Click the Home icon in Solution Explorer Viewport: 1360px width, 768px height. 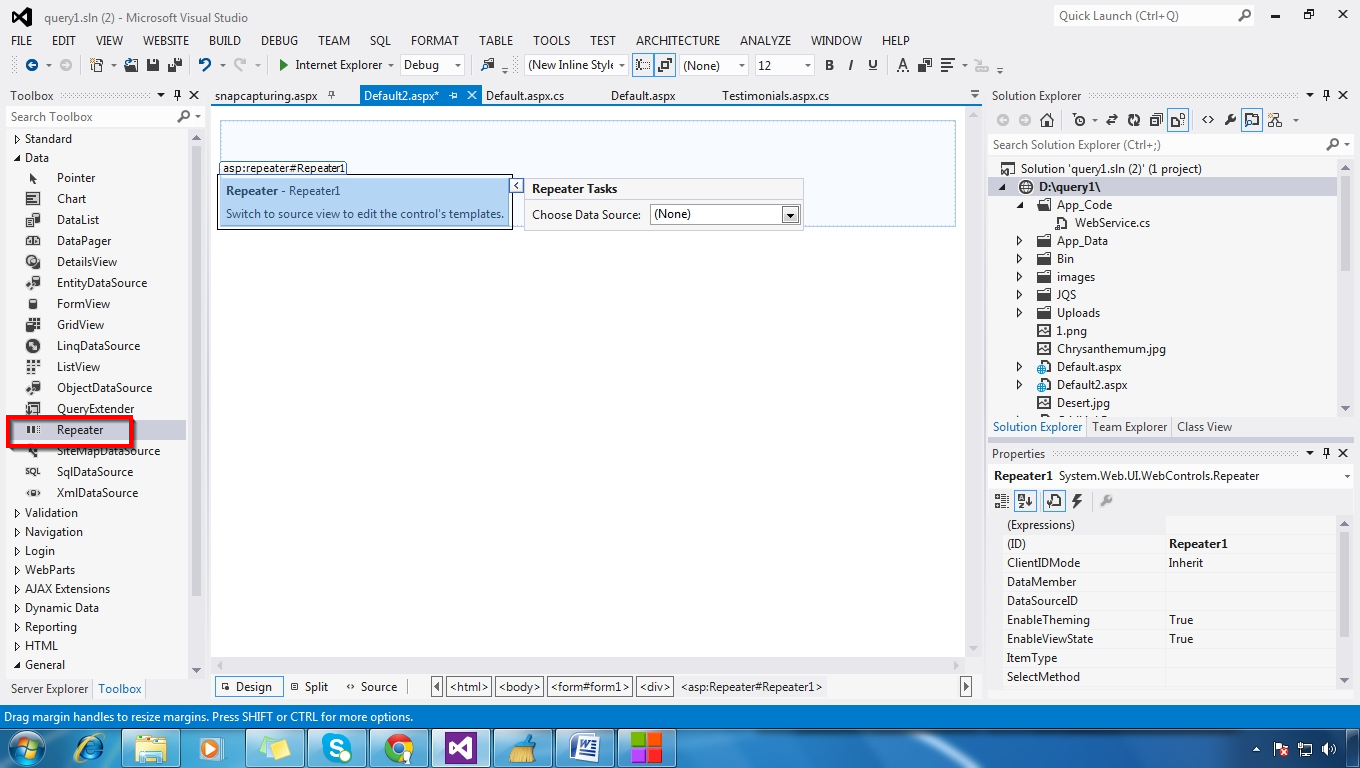click(1046, 120)
